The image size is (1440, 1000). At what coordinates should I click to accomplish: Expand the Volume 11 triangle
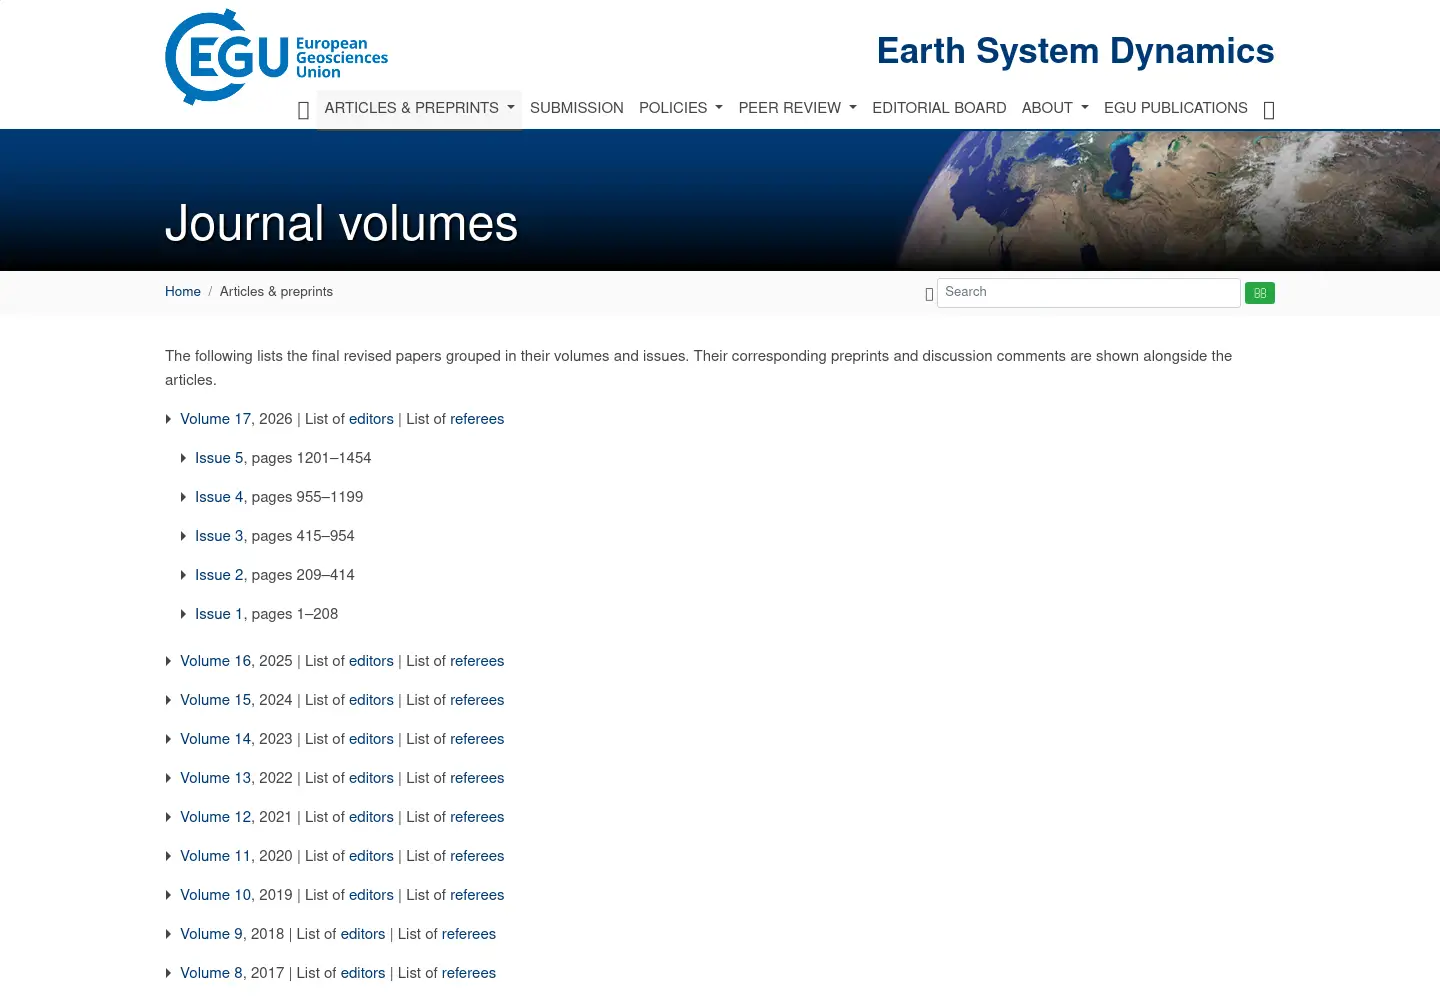(168, 856)
